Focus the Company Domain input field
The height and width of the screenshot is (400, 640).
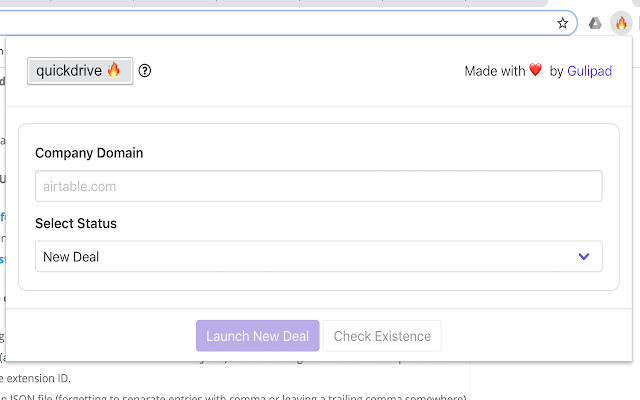tap(319, 186)
